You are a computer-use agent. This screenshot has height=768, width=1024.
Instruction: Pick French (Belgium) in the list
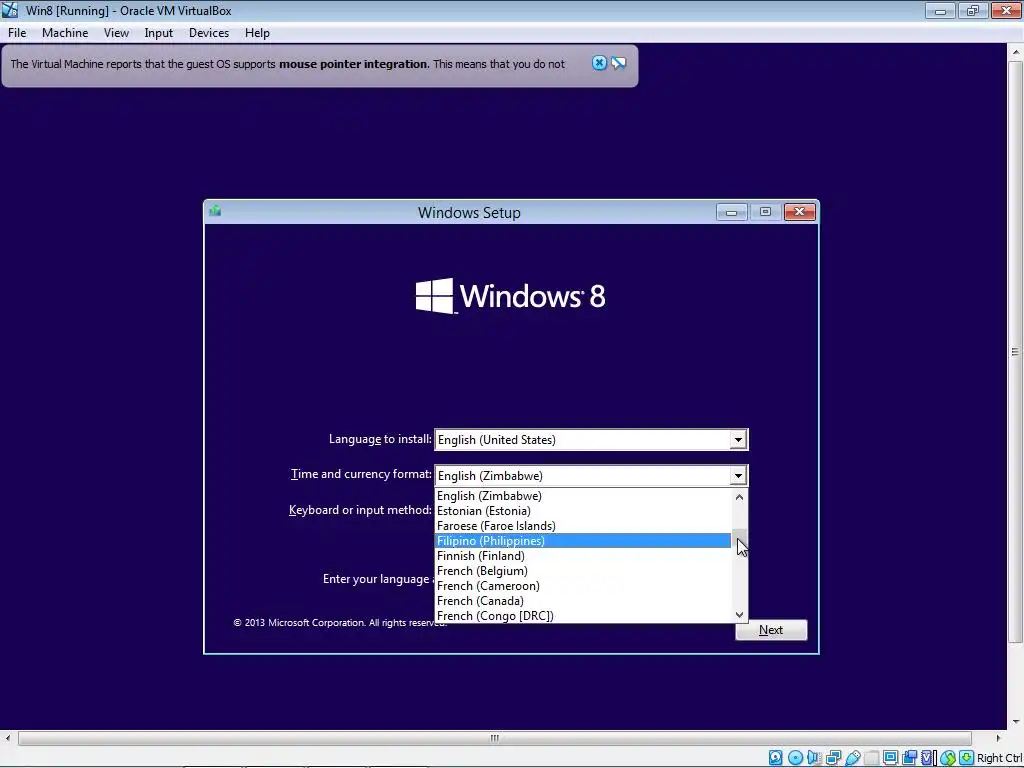coord(583,571)
